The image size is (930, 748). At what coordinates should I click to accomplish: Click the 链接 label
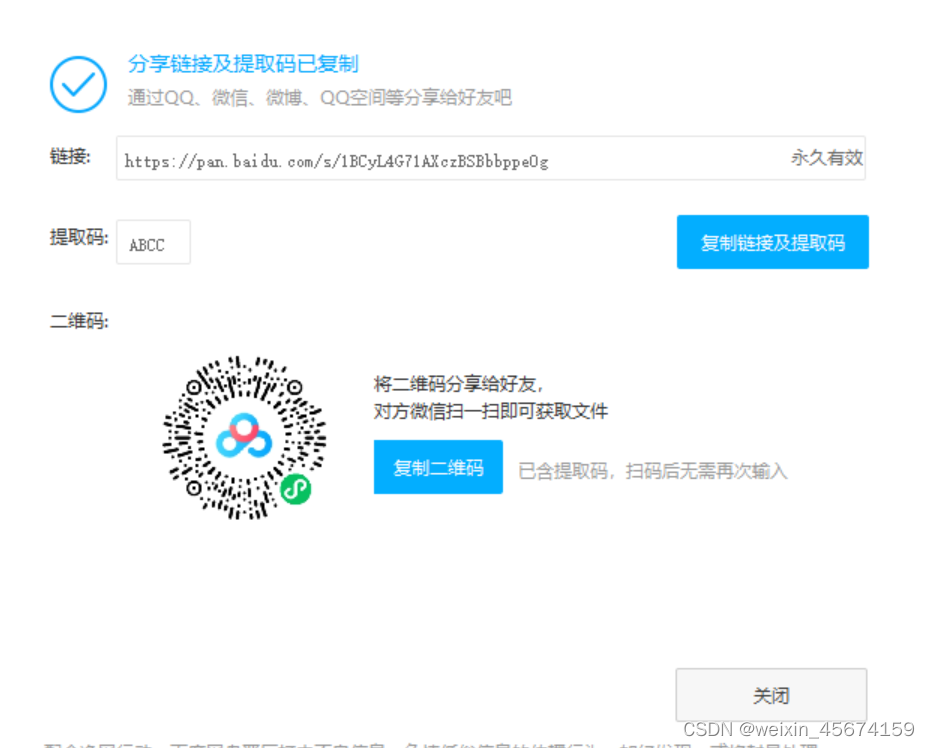tap(70, 157)
